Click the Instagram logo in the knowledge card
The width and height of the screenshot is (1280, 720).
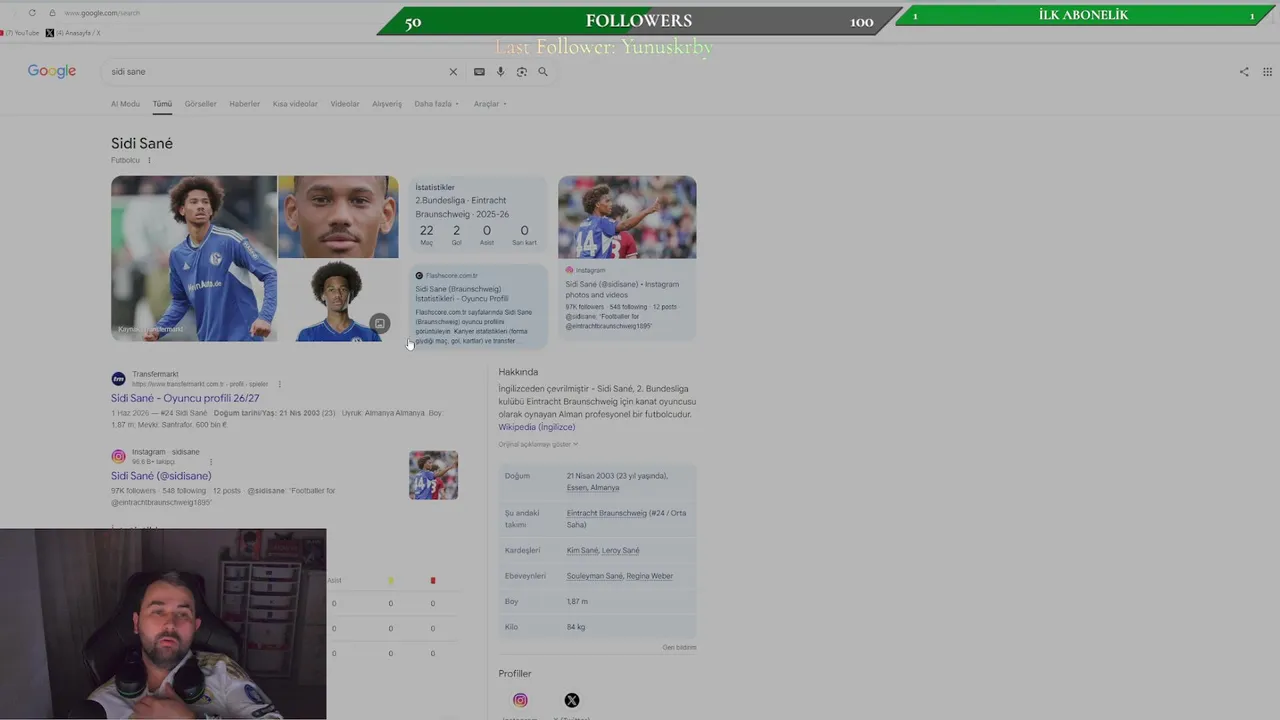pos(569,270)
